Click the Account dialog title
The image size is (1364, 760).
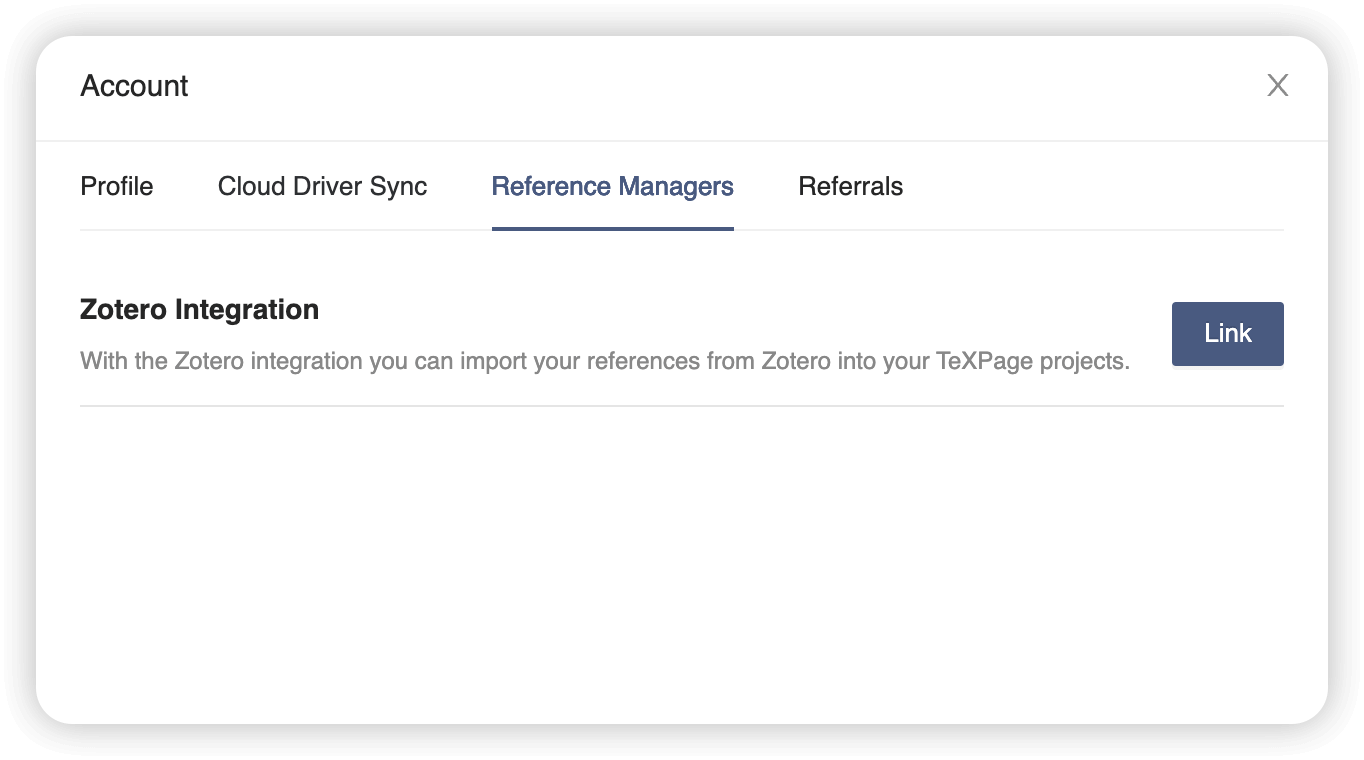pos(134,86)
